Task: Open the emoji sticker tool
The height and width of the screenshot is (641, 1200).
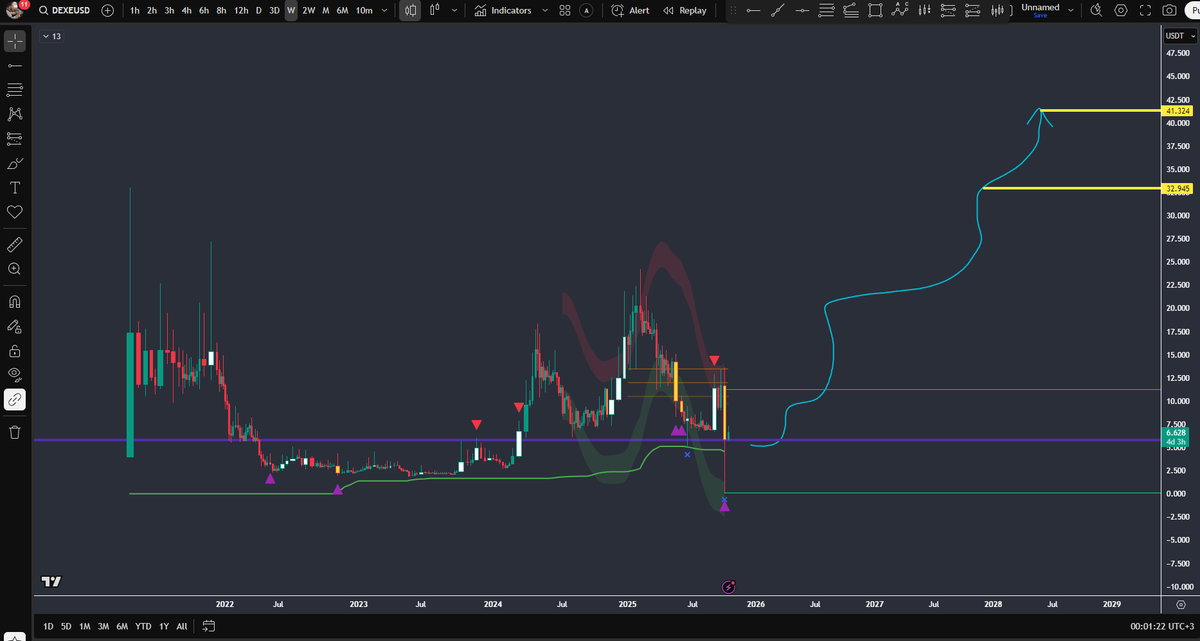Action: coord(14,212)
